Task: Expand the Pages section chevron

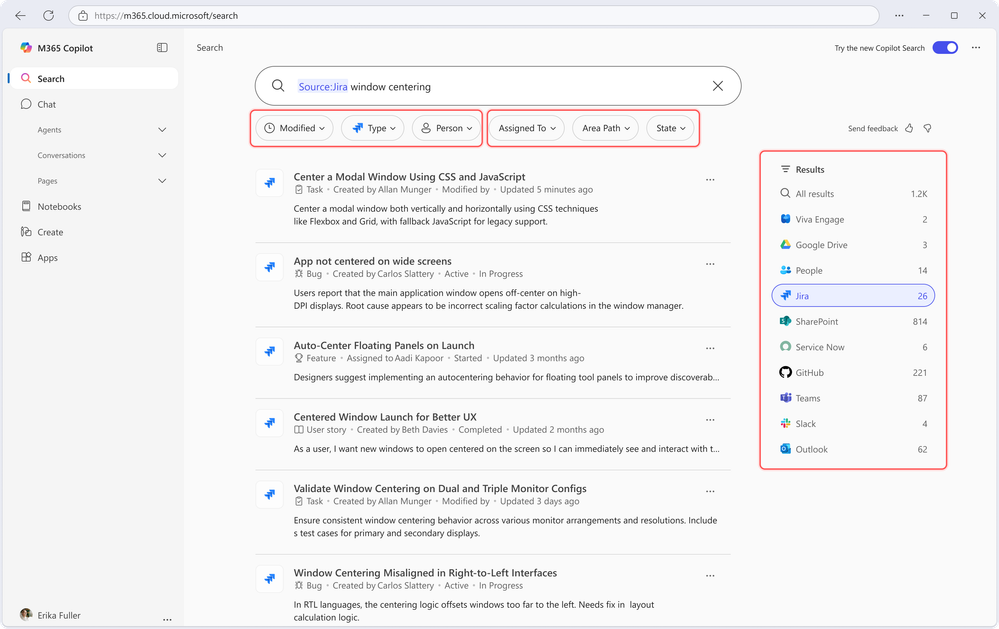Action: (x=162, y=181)
